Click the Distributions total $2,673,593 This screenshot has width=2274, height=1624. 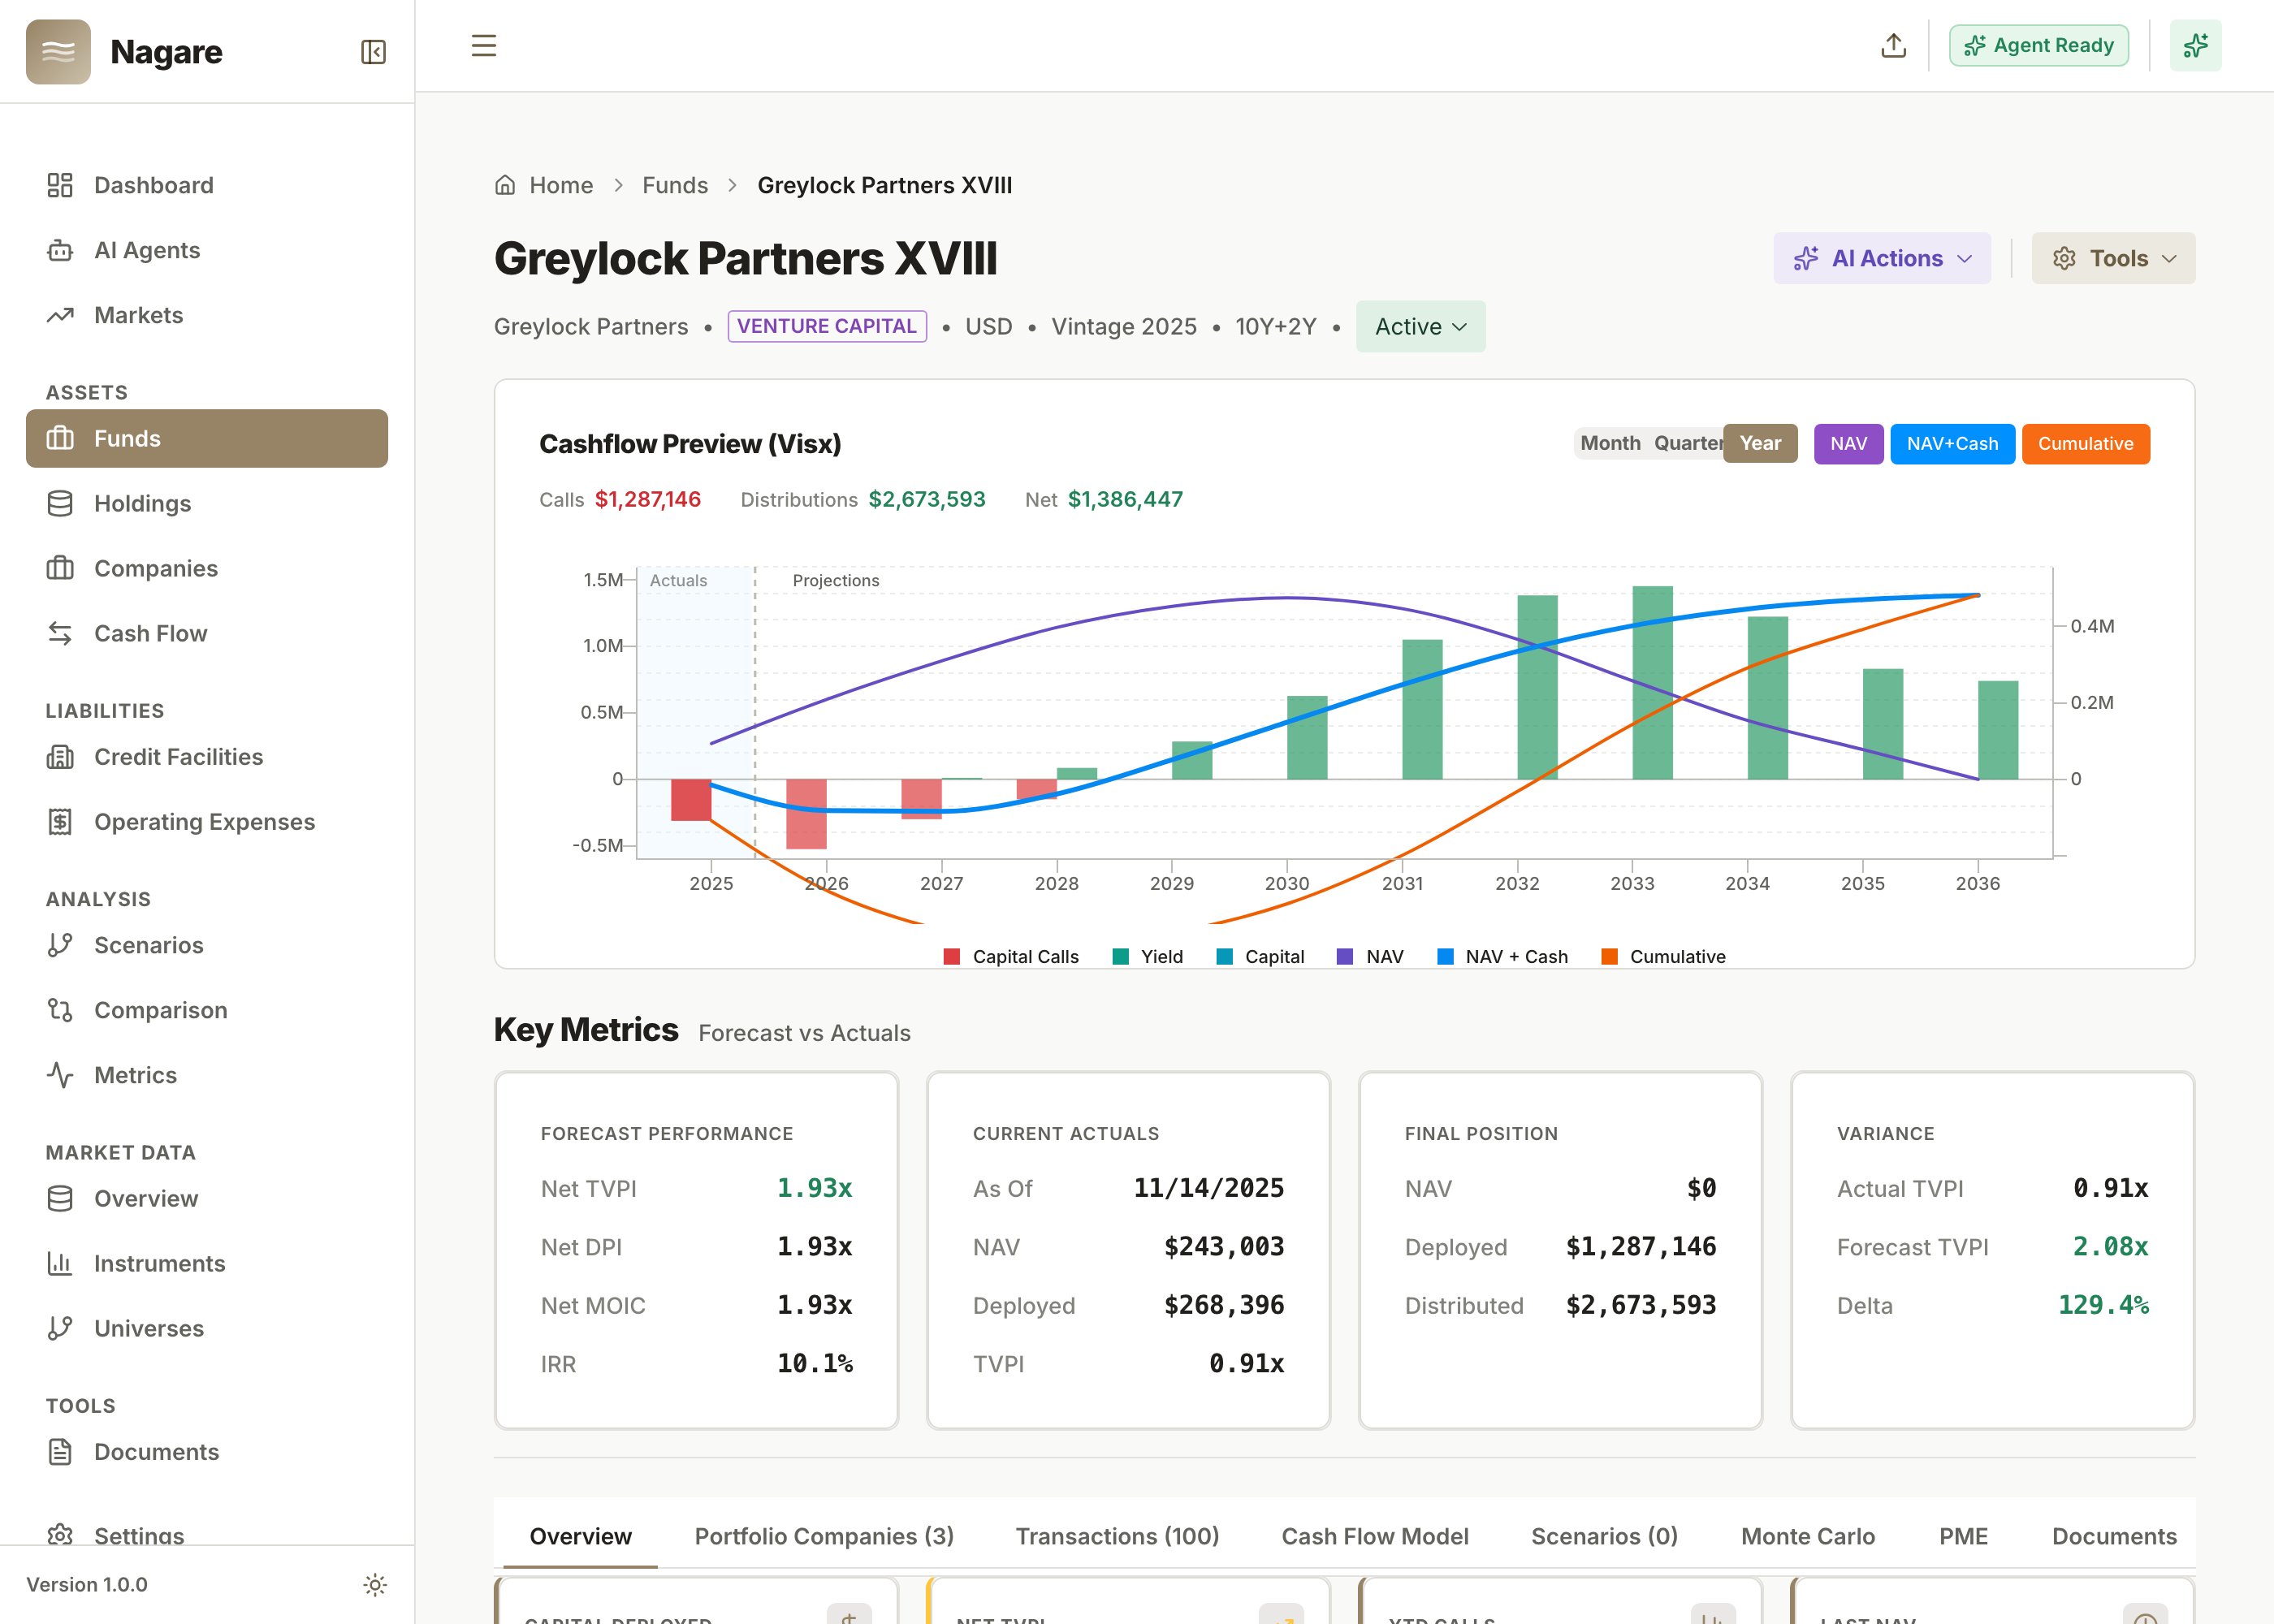pyautogui.click(x=926, y=499)
